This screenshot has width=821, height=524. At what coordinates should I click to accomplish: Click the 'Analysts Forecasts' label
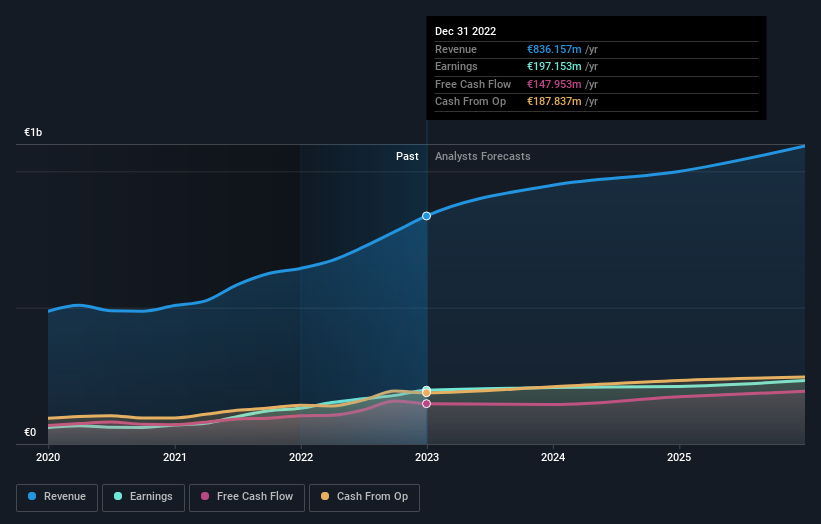482,156
